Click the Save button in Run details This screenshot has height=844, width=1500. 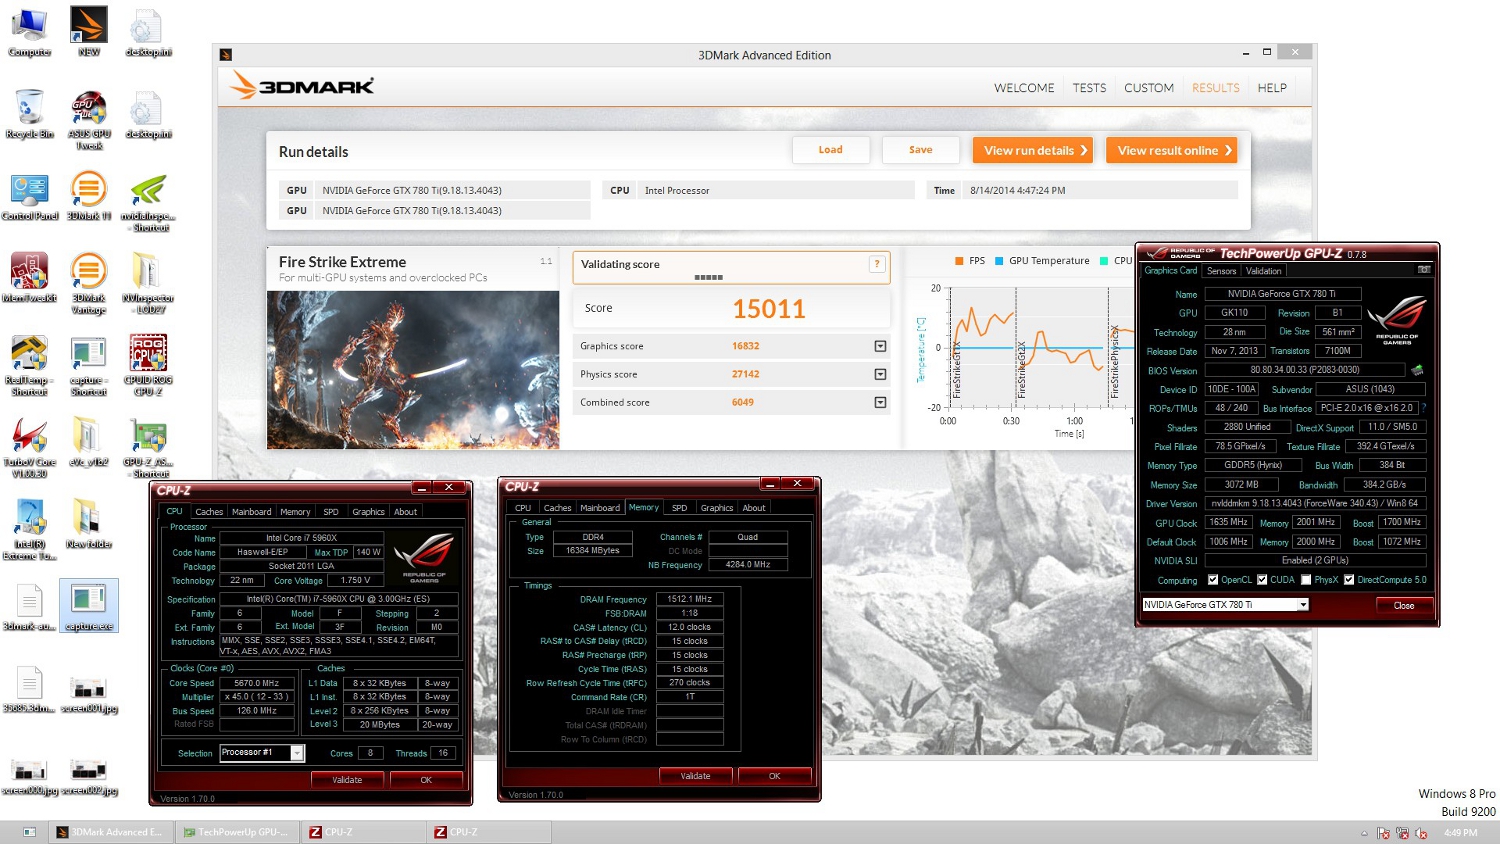920,150
